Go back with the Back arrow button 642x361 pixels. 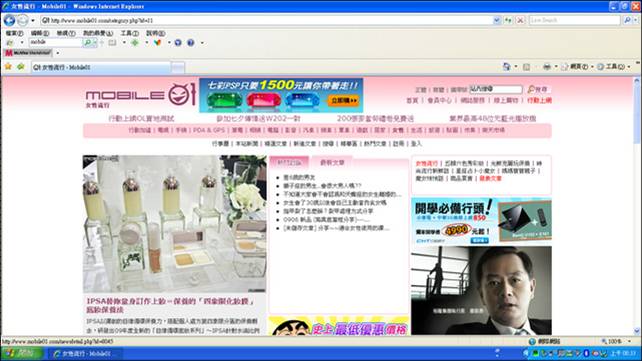click(x=9, y=20)
